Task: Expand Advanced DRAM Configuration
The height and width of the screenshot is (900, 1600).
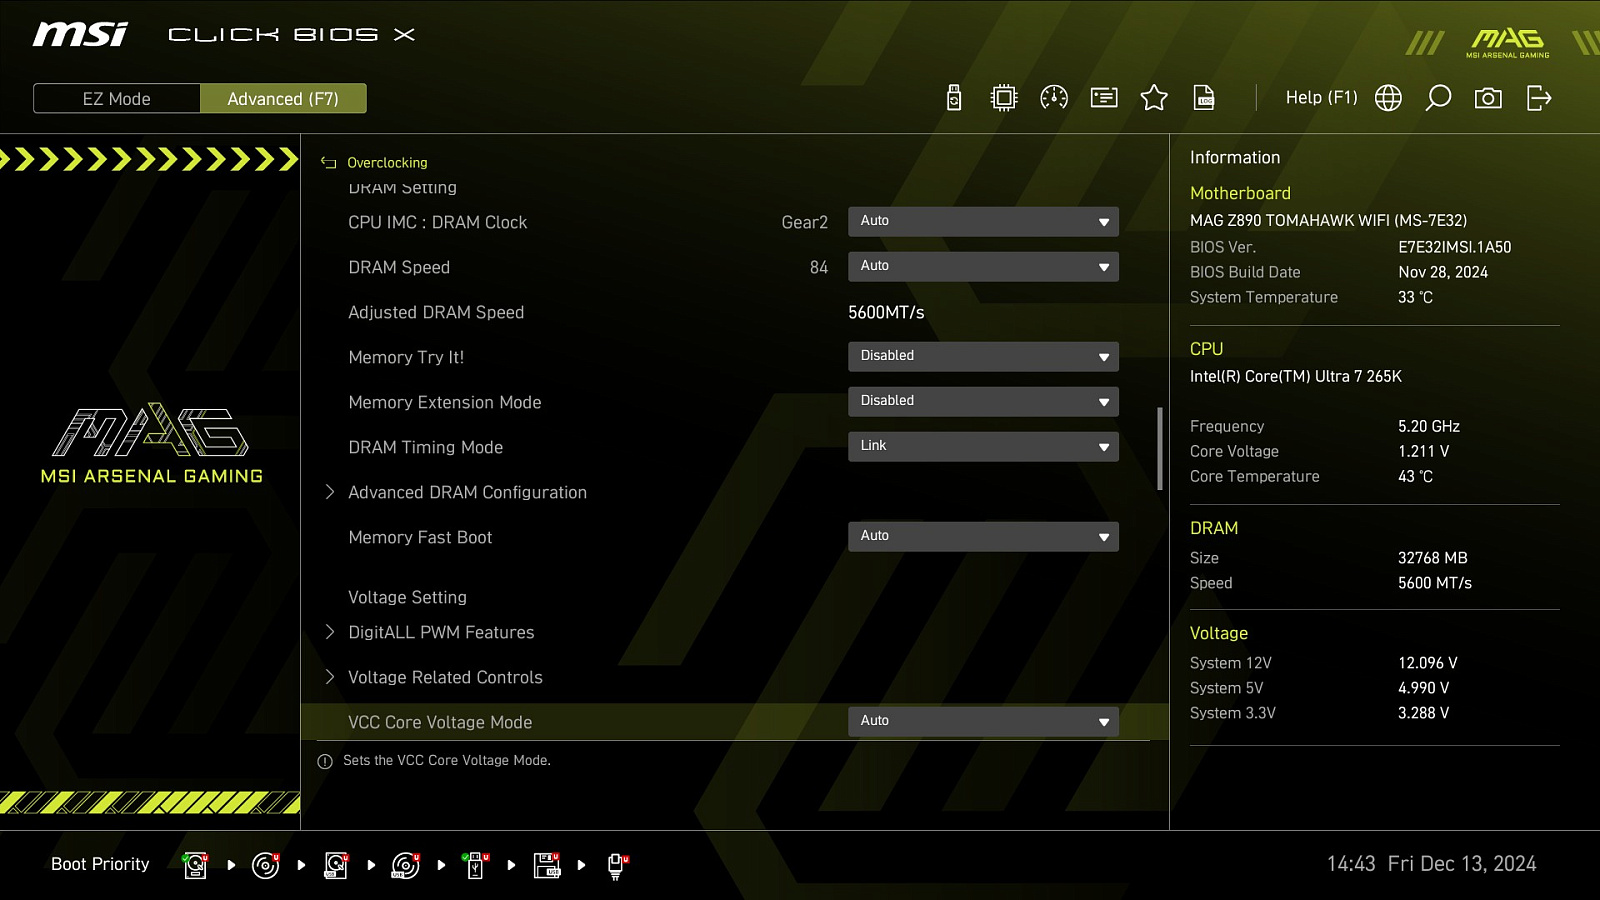Action: pos(467,492)
